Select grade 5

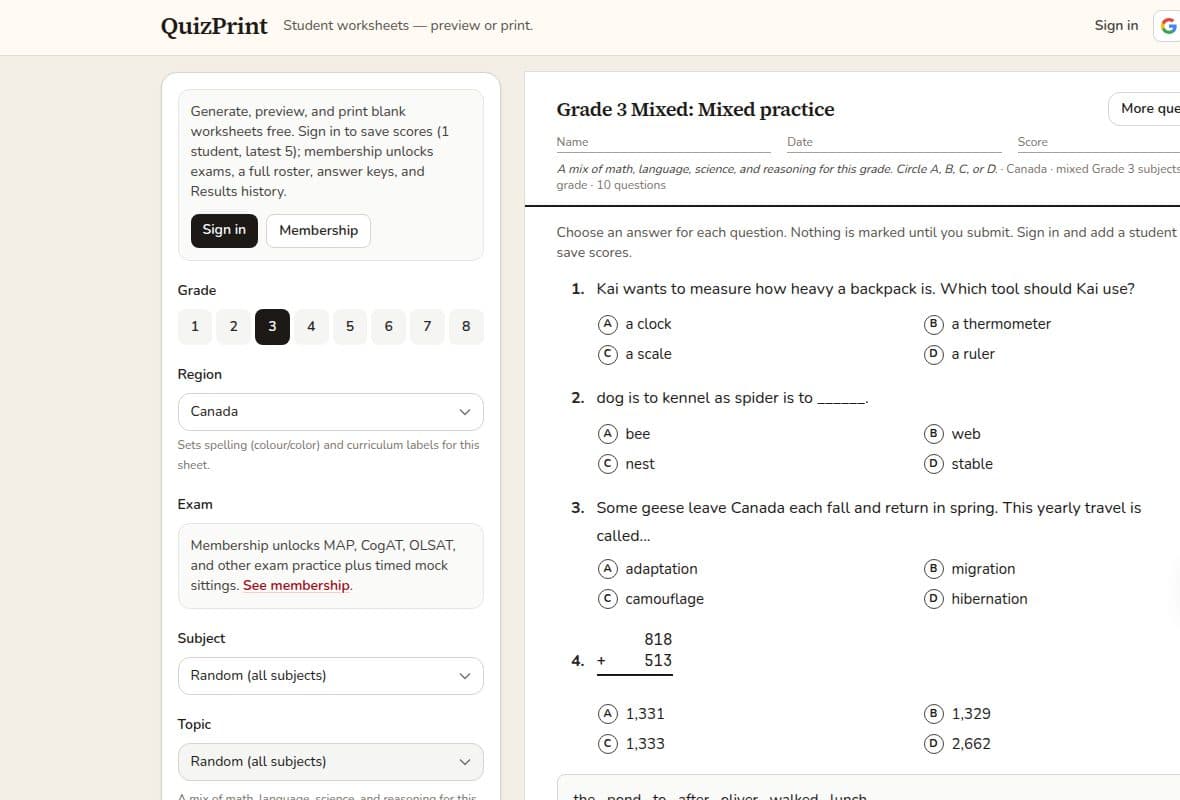pos(350,327)
